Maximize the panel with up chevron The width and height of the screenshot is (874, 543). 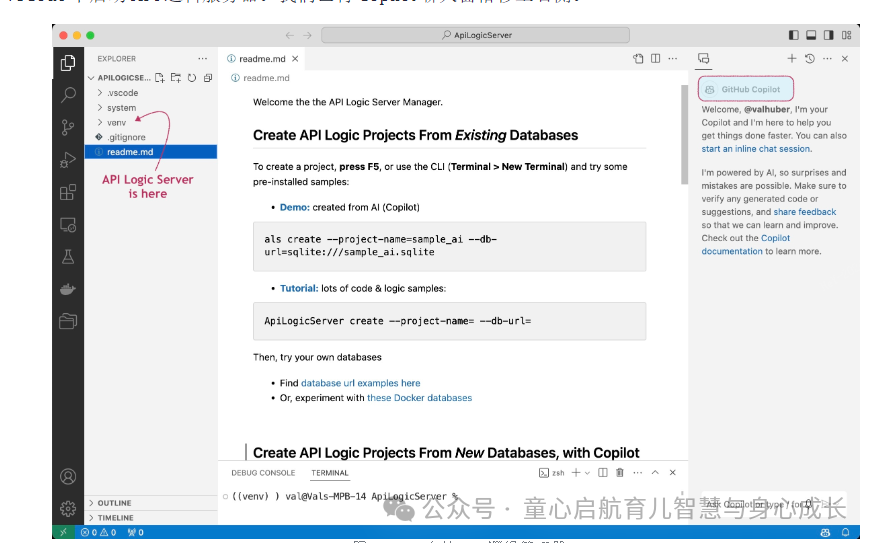point(656,473)
